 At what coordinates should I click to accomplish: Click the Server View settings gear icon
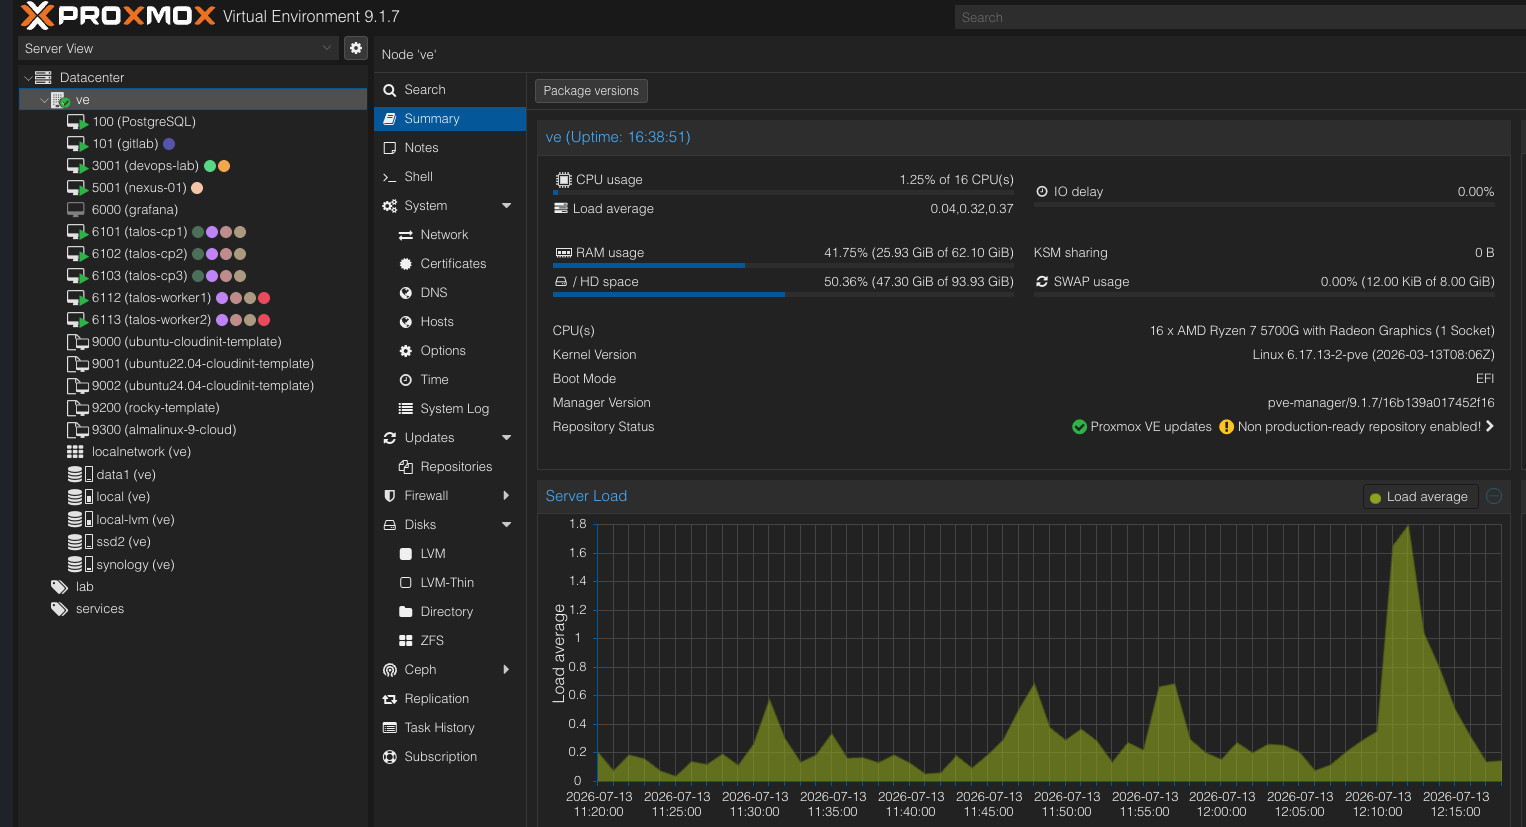356,48
